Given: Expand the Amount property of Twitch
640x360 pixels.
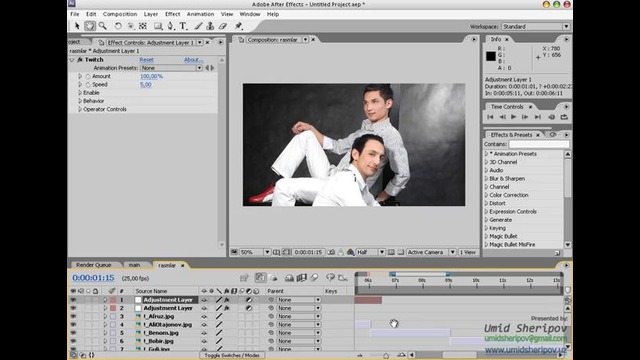Looking at the screenshot, I should coord(80,76).
